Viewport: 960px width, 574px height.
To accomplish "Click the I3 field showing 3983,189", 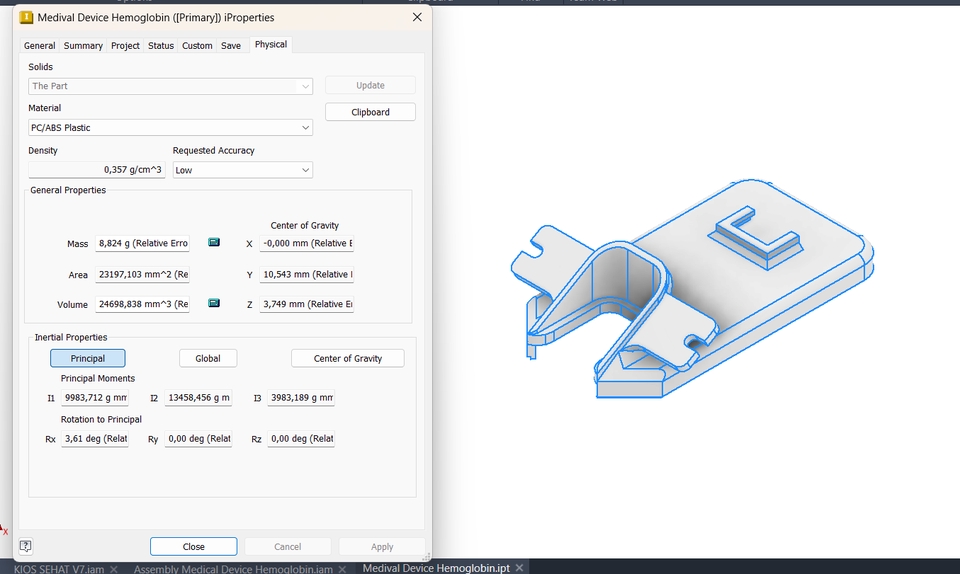I will (301, 398).
